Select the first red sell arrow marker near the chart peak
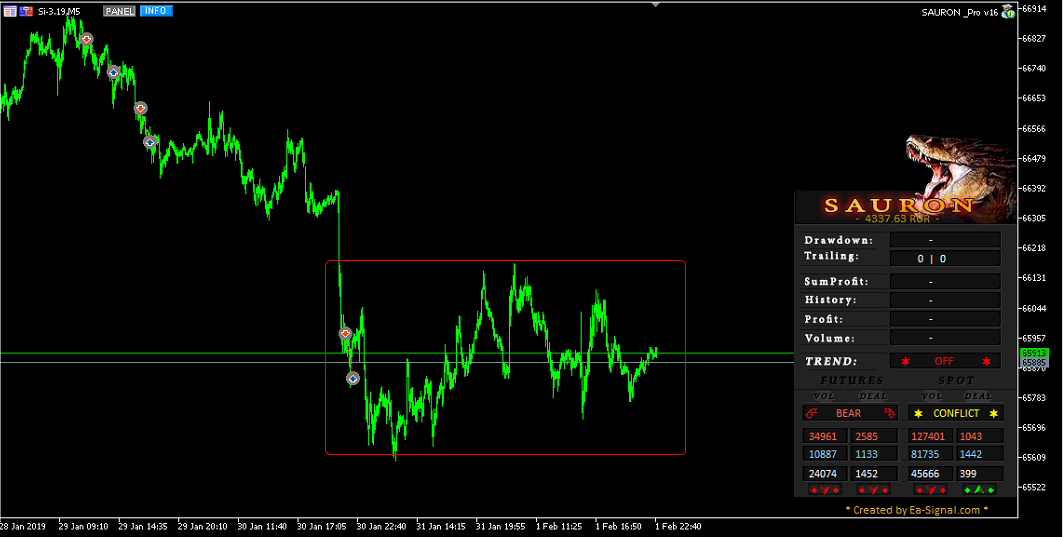The height and width of the screenshot is (537, 1063). [x=86, y=39]
